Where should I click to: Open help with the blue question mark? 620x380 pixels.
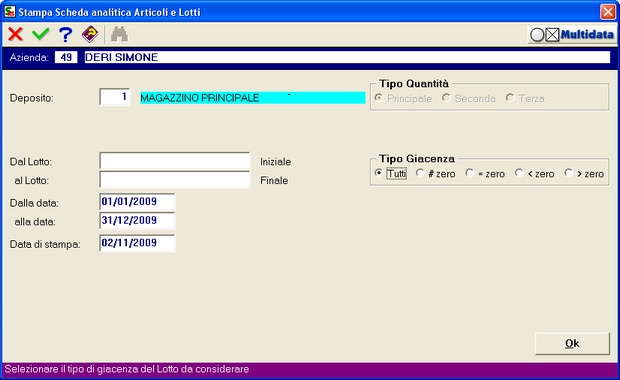point(65,35)
